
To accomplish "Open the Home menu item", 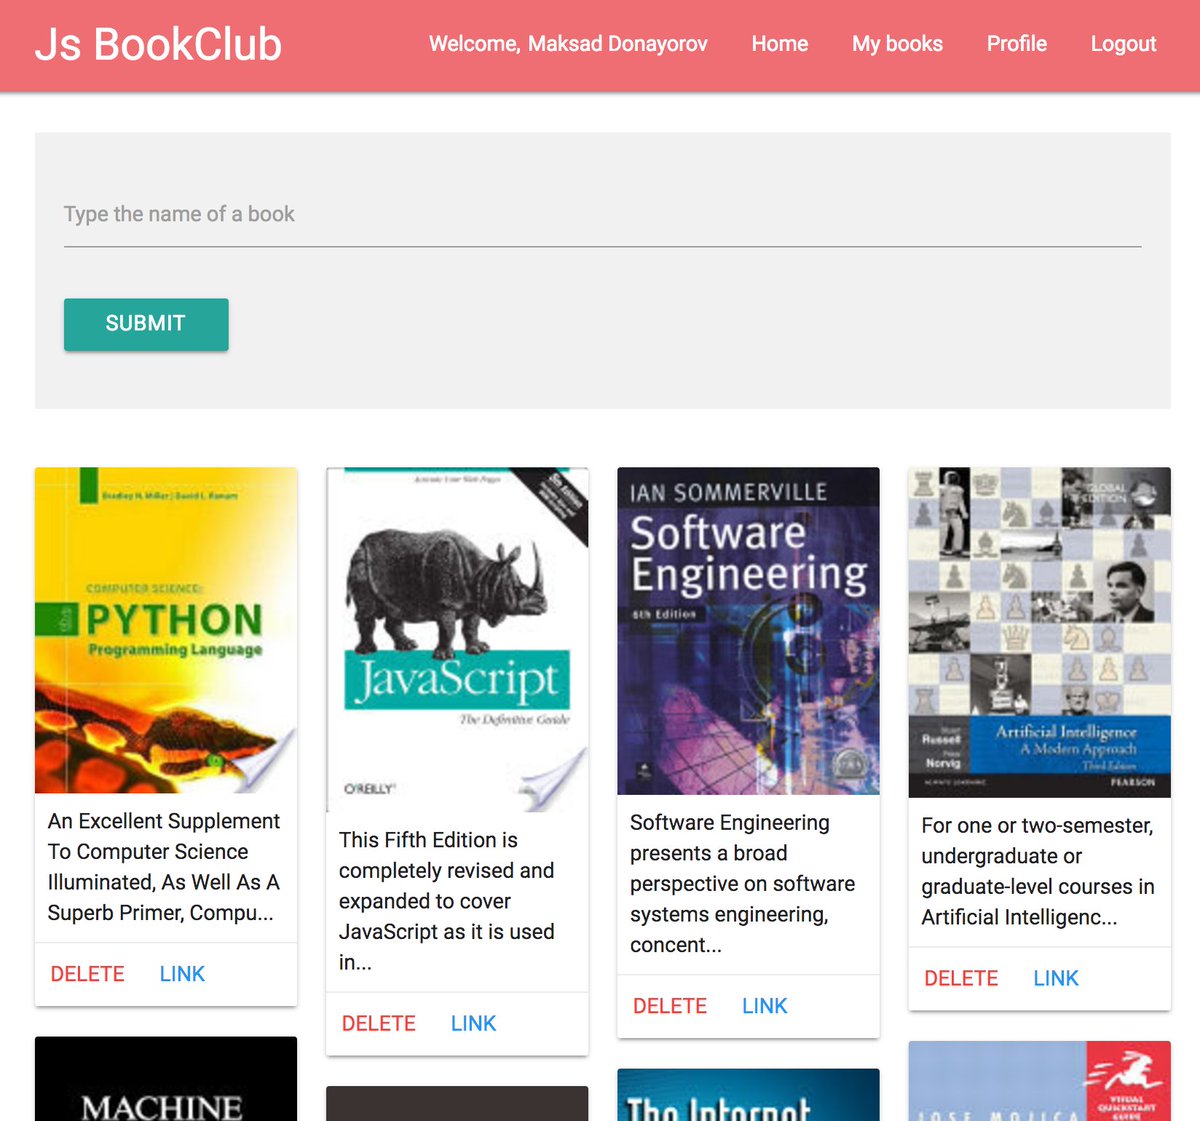I will coord(780,44).
